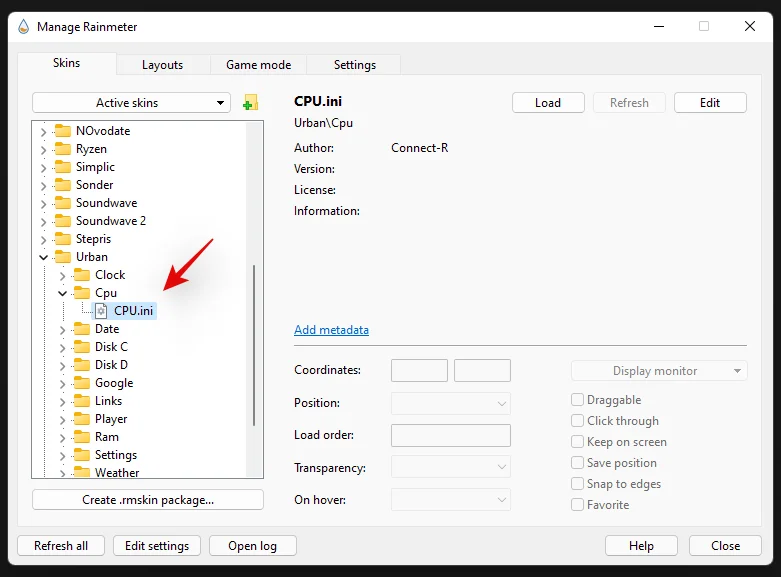Click the Date folder icon
Screen dimensions: 781x577
click(x=82, y=329)
